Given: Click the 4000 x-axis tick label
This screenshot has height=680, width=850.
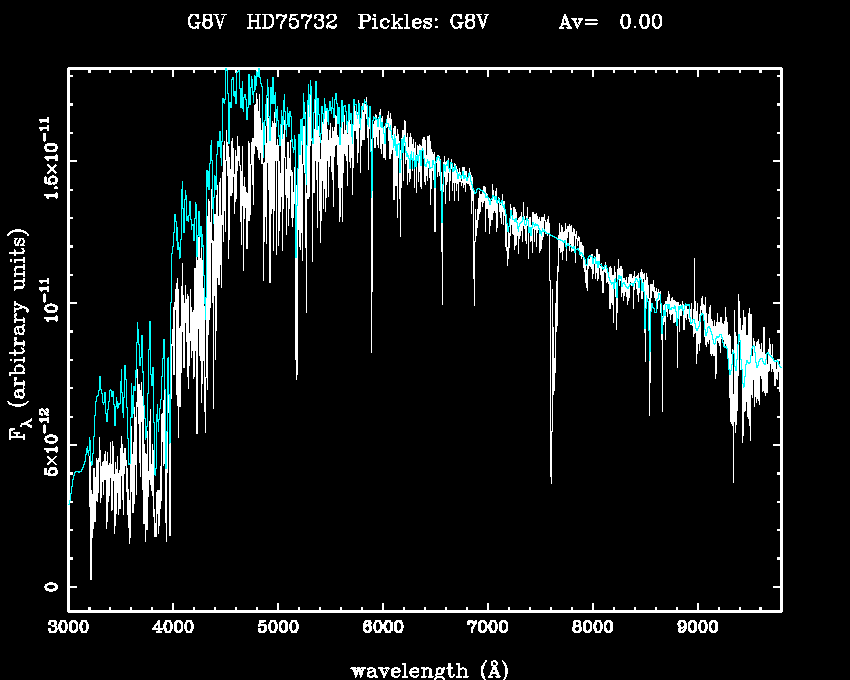Looking at the screenshot, I should pos(173,630).
